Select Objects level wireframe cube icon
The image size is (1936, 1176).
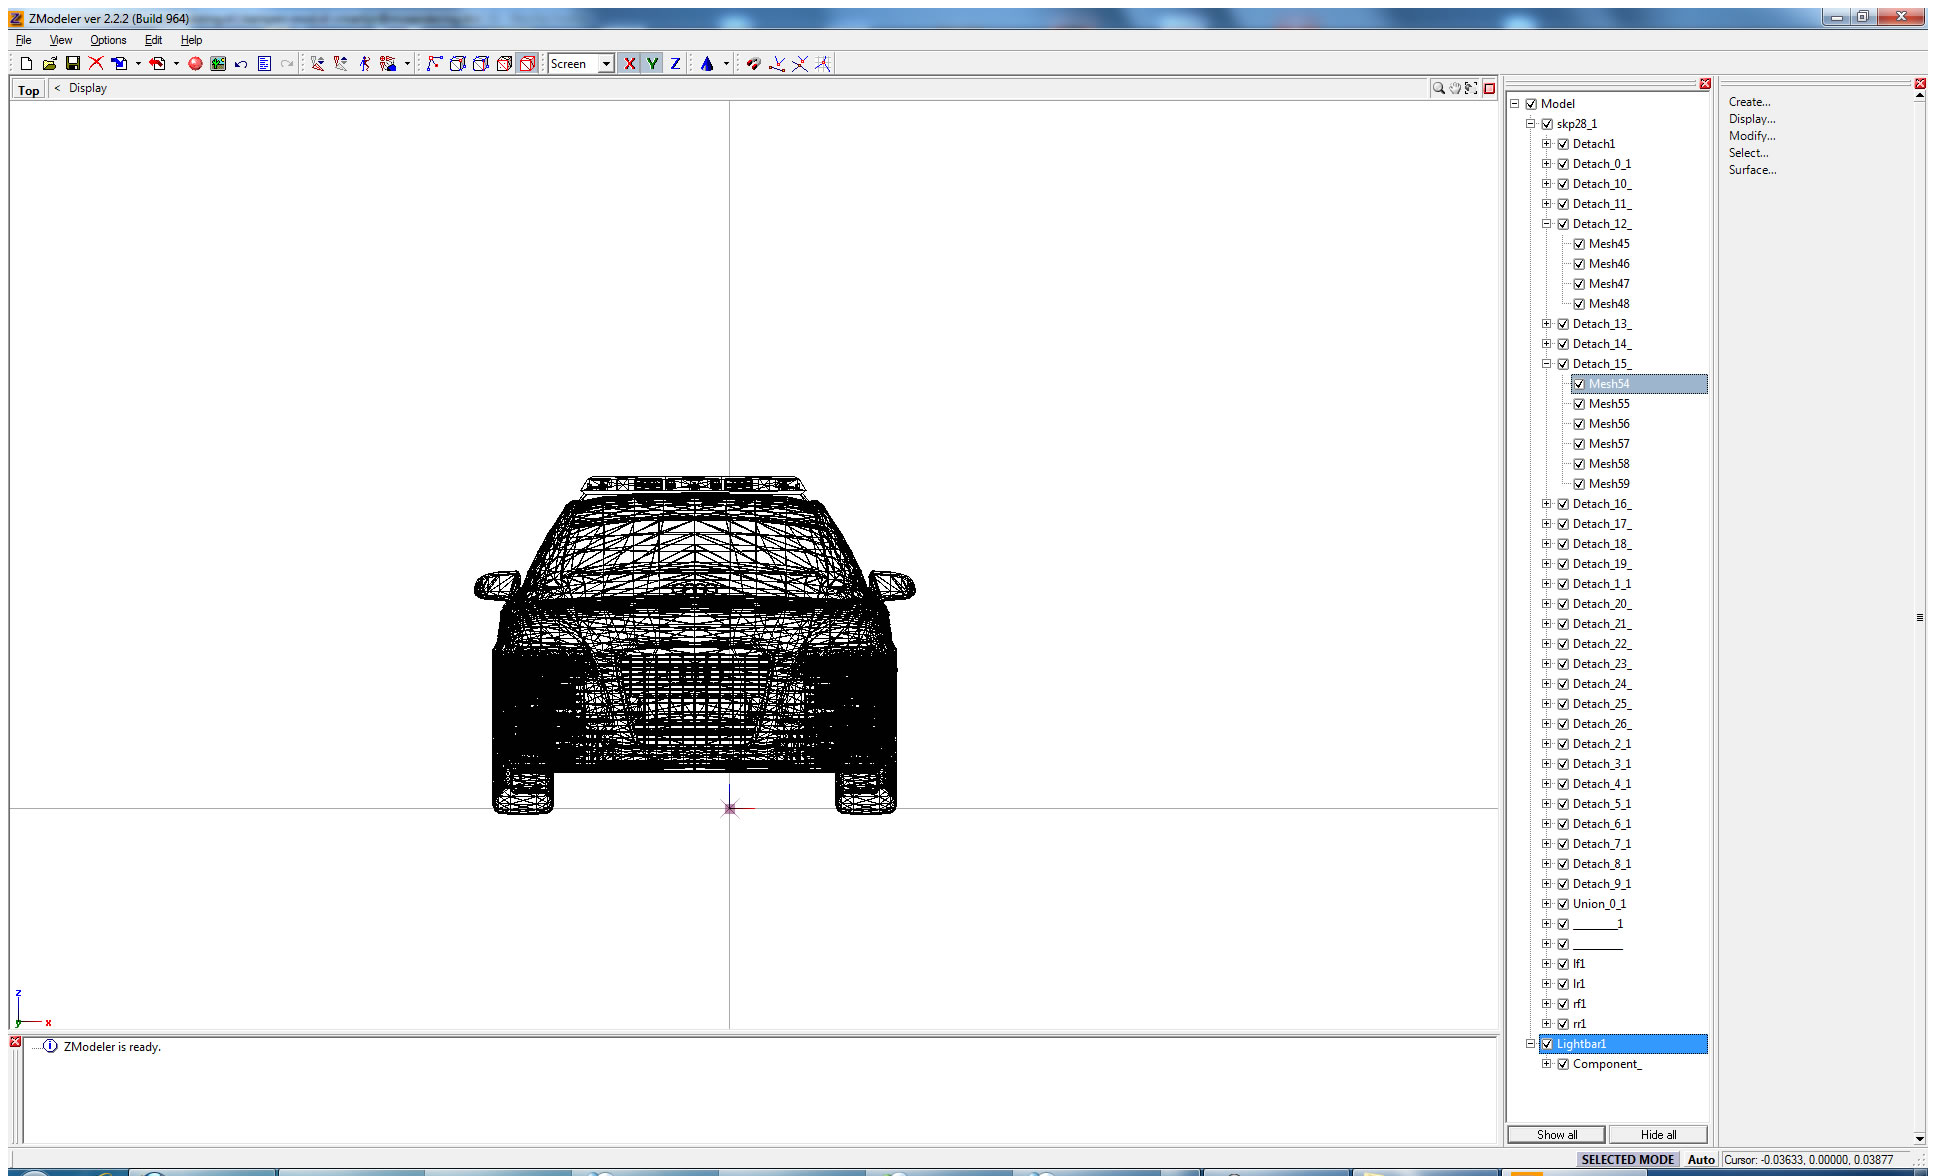tap(457, 63)
